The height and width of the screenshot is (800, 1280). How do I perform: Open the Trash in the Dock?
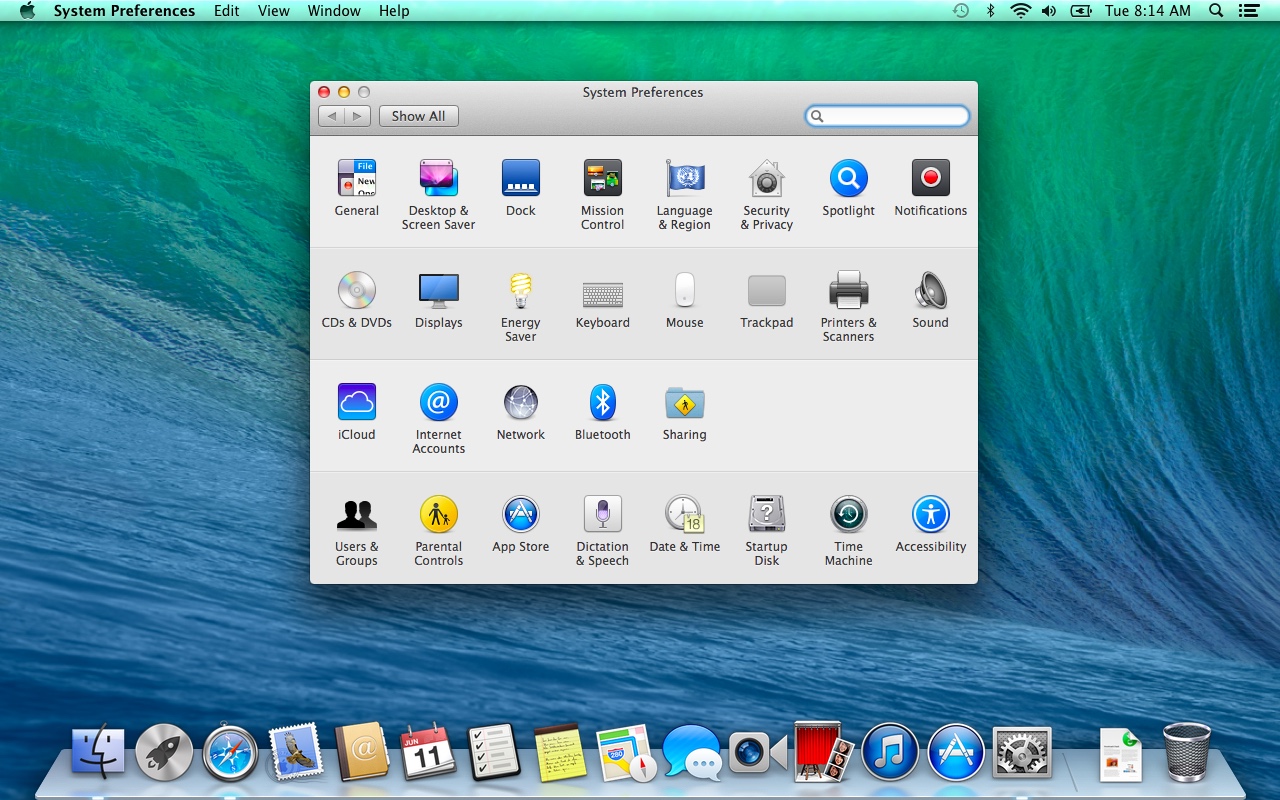click(x=1187, y=752)
